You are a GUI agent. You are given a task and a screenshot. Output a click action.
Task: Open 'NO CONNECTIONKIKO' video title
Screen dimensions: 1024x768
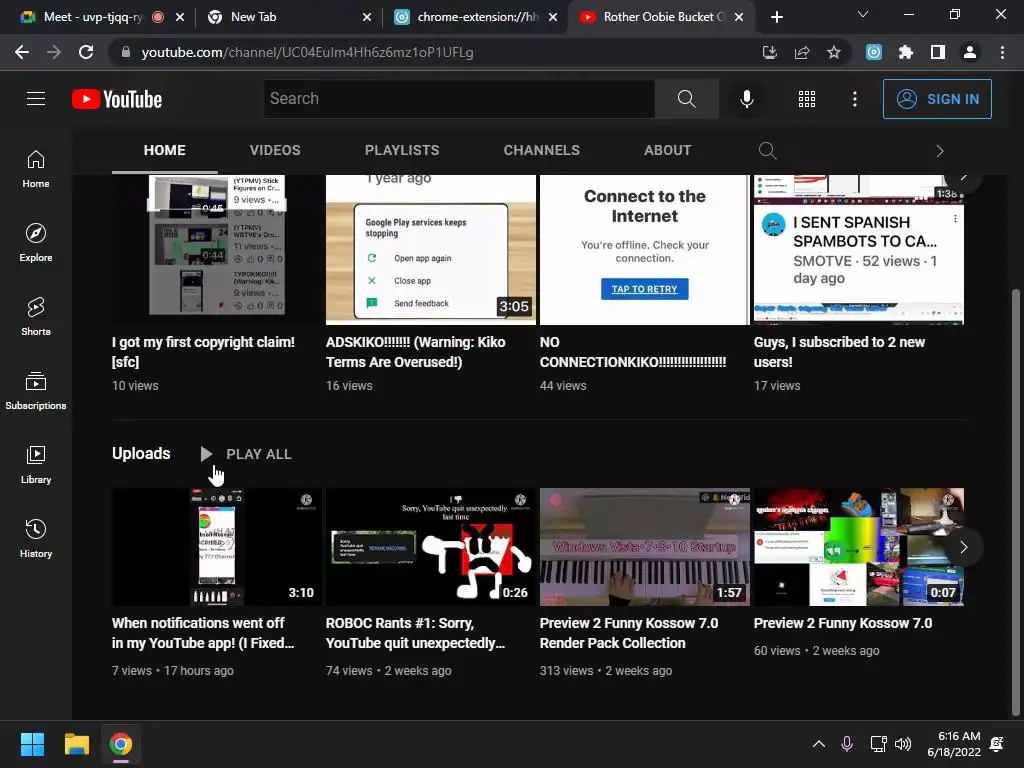[633, 352]
